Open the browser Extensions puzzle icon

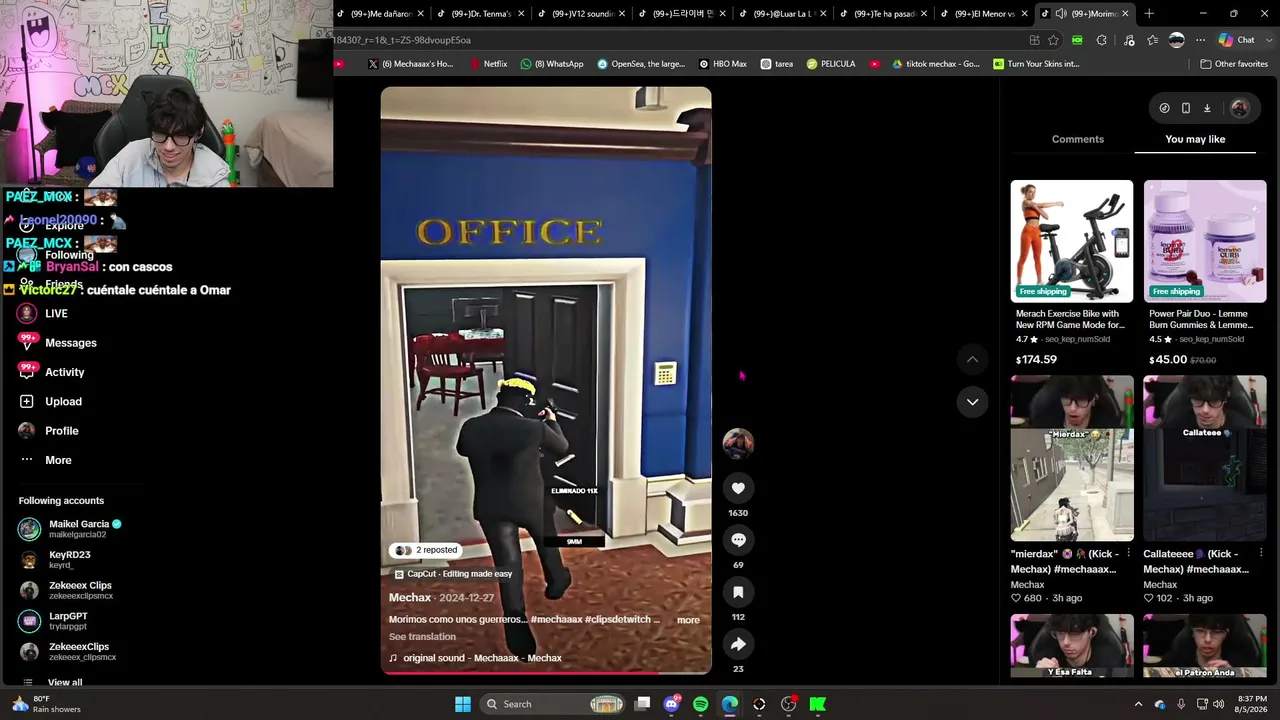point(1101,40)
